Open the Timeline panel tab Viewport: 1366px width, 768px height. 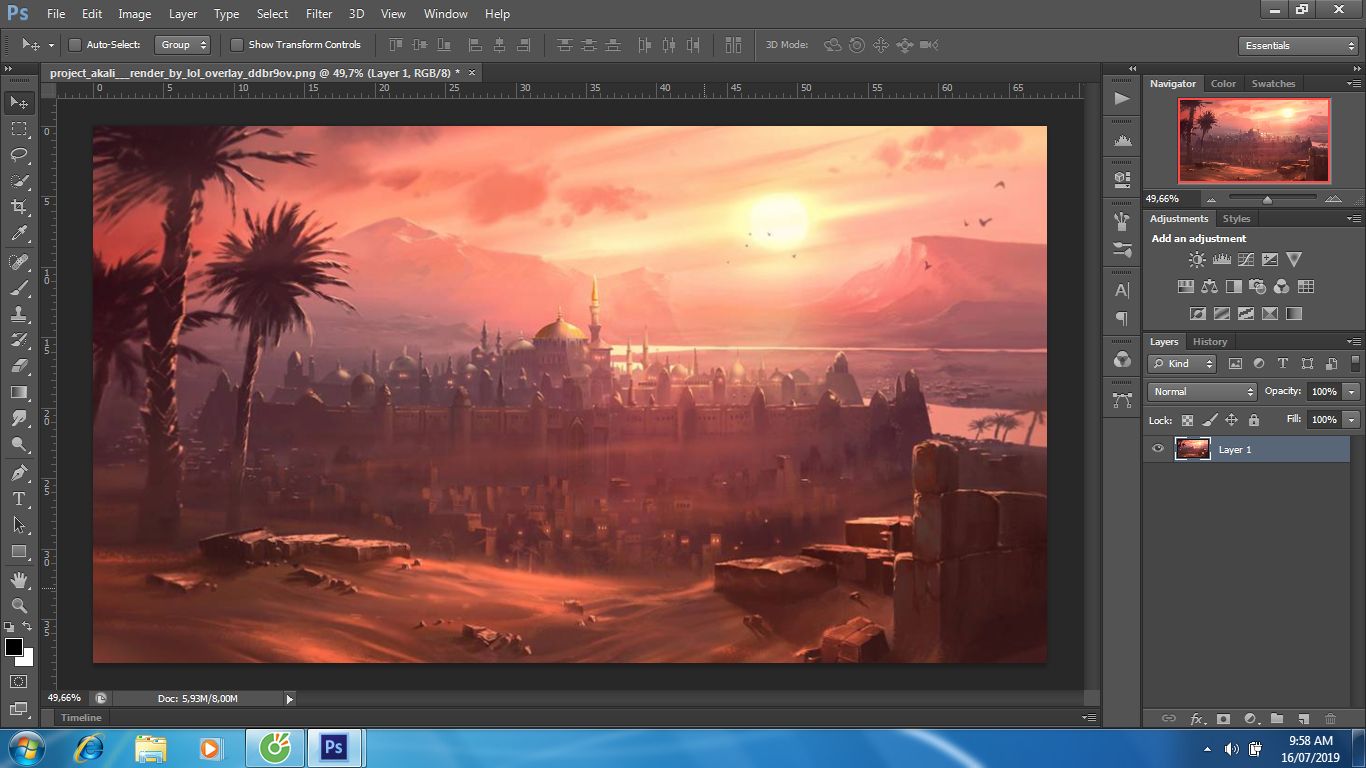click(81, 718)
